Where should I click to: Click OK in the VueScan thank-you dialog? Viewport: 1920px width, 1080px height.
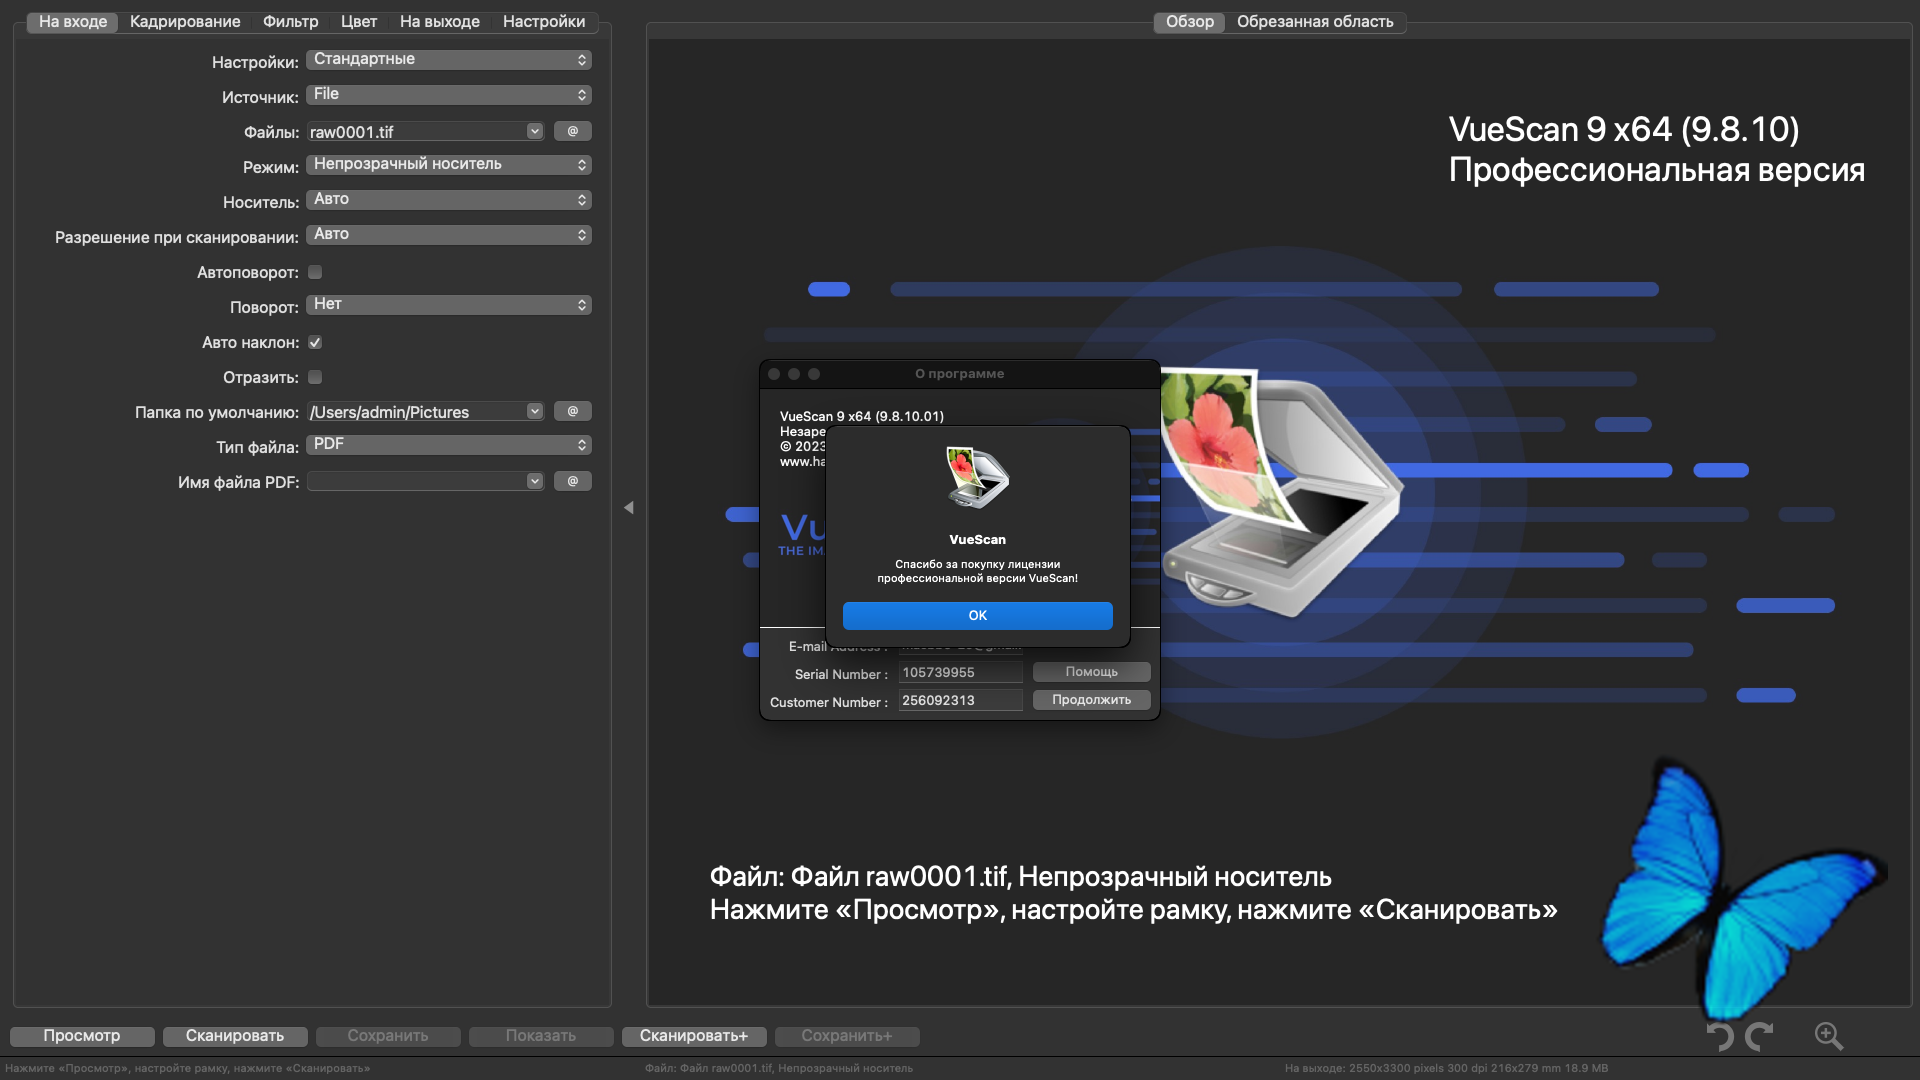click(978, 616)
